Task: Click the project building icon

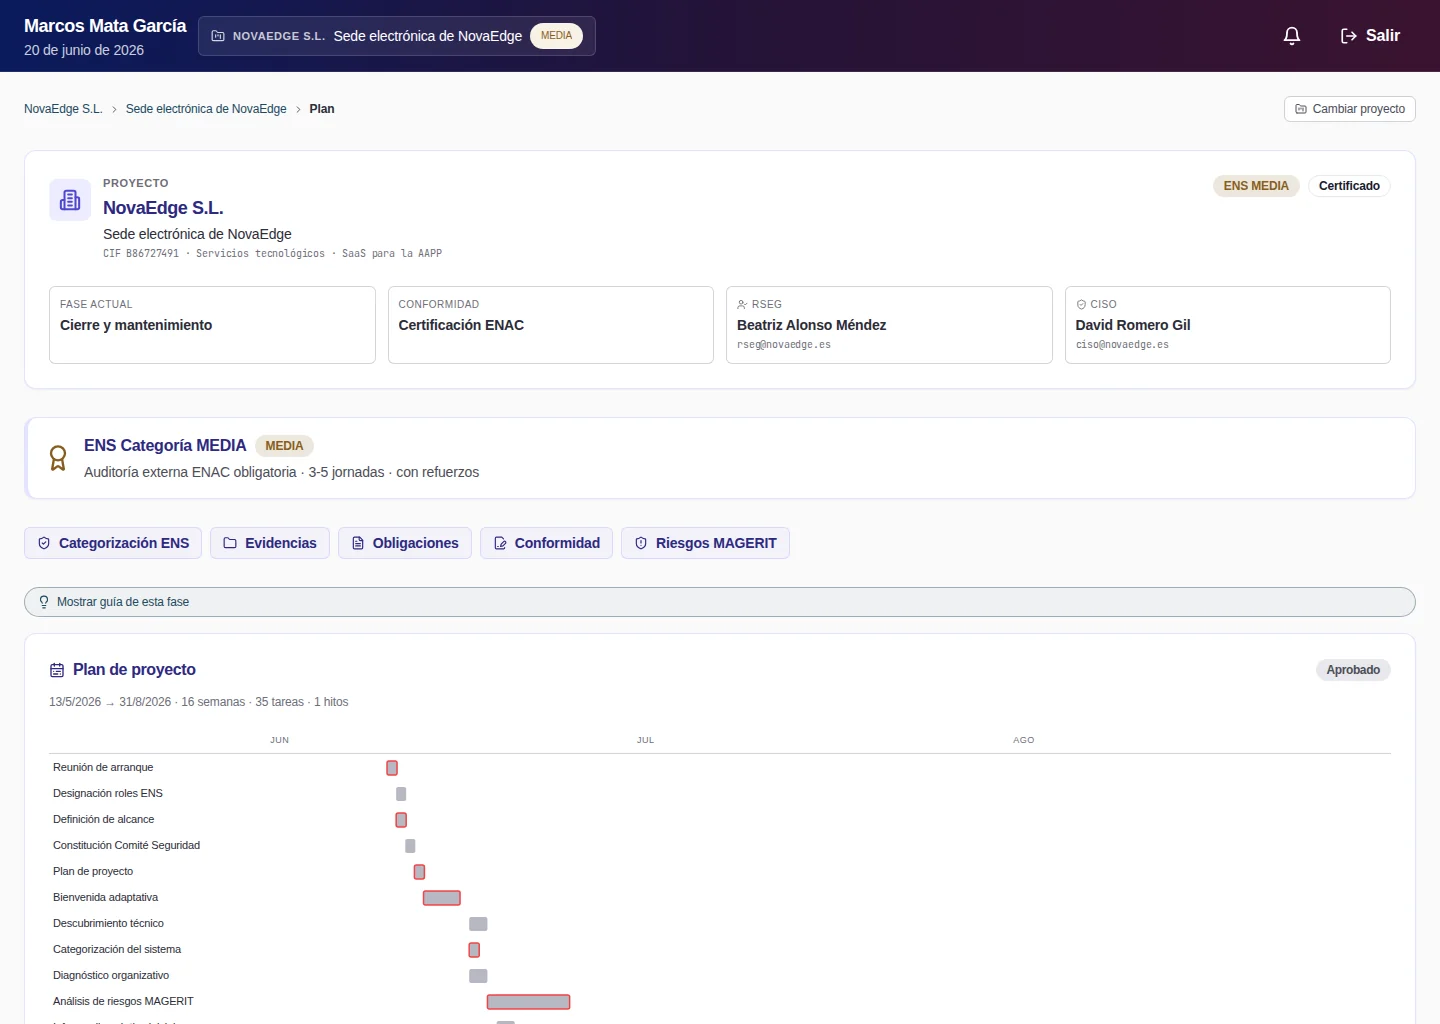Action: tap(70, 200)
